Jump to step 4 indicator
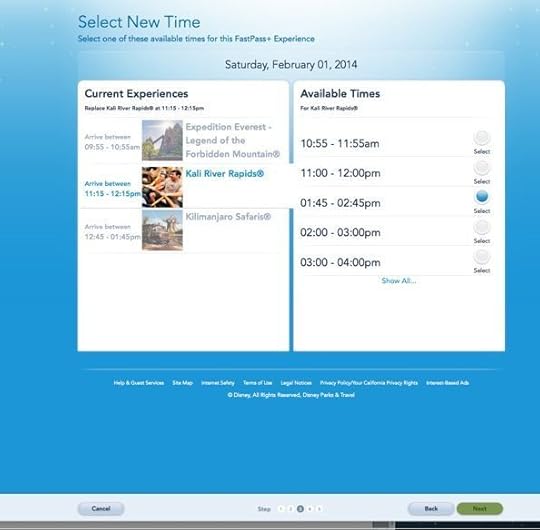 310,509
